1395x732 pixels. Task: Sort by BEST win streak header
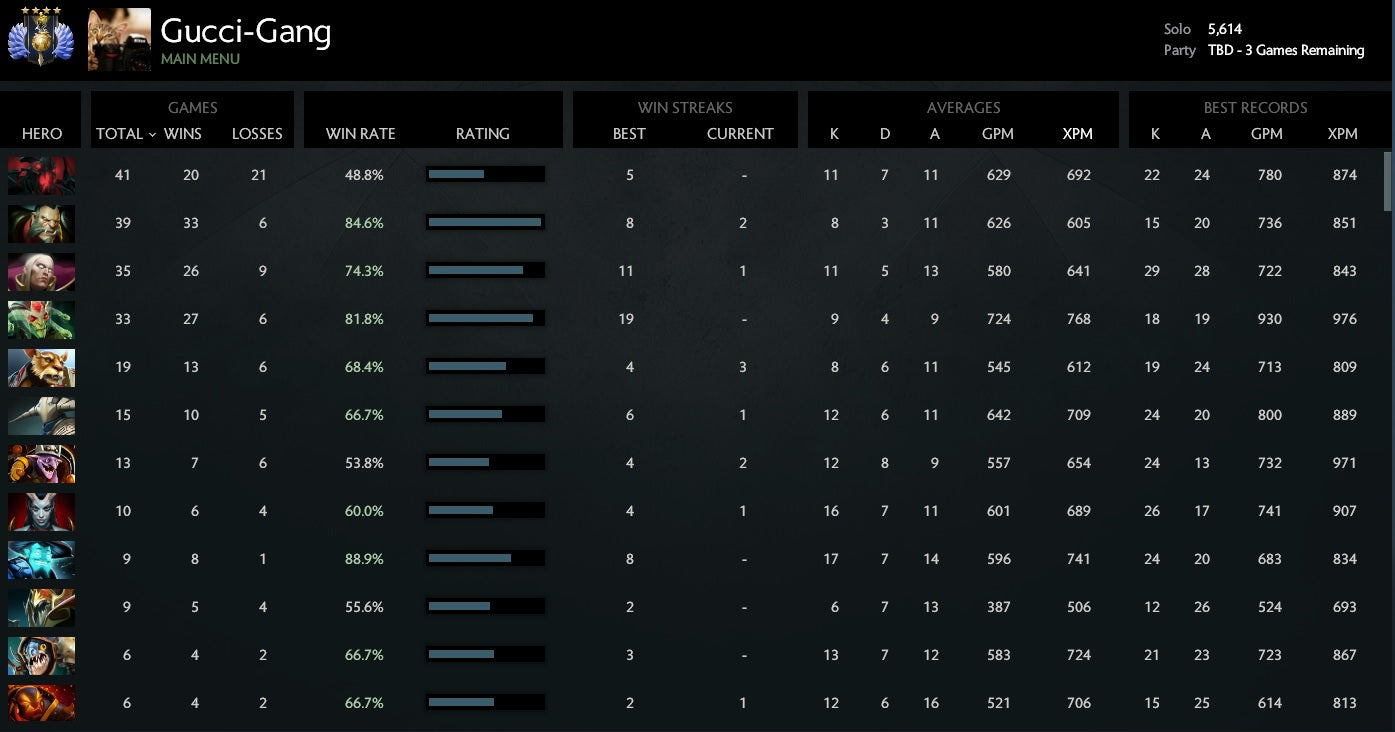[x=629, y=134]
